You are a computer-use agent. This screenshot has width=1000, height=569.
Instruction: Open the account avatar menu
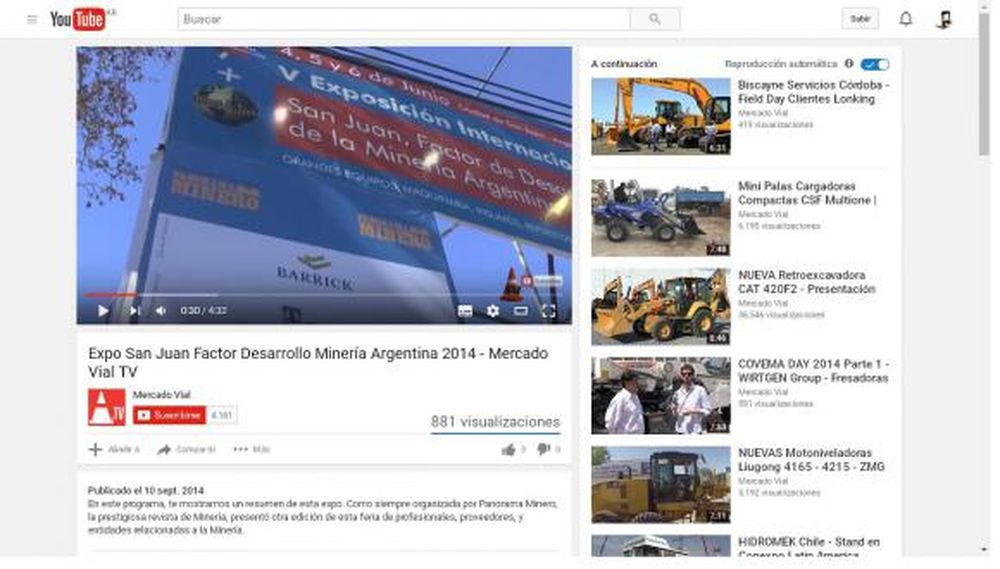click(x=945, y=19)
